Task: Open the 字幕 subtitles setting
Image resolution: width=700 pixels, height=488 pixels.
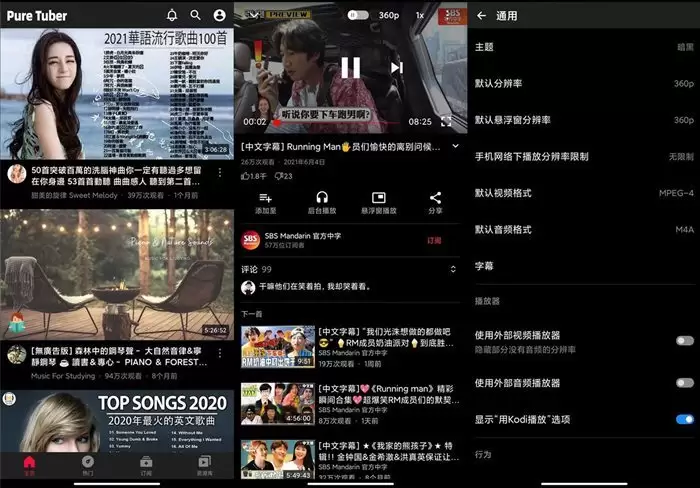Action: [584, 266]
